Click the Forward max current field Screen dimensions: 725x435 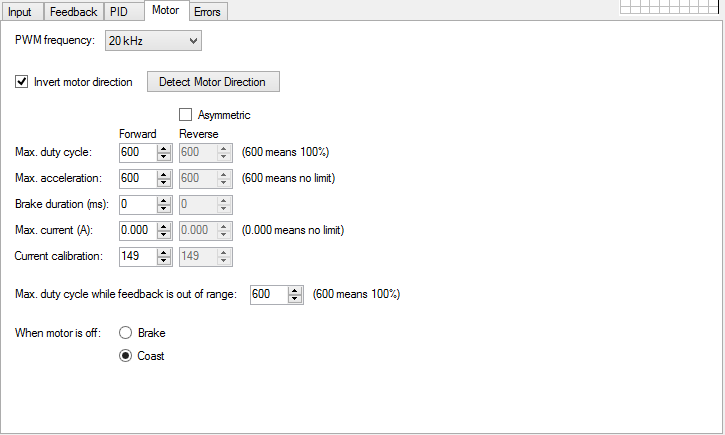coord(138,230)
